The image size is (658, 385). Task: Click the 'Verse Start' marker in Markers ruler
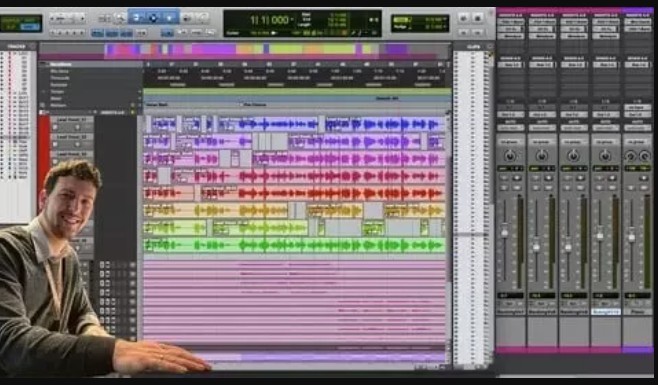pyautogui.click(x=157, y=105)
